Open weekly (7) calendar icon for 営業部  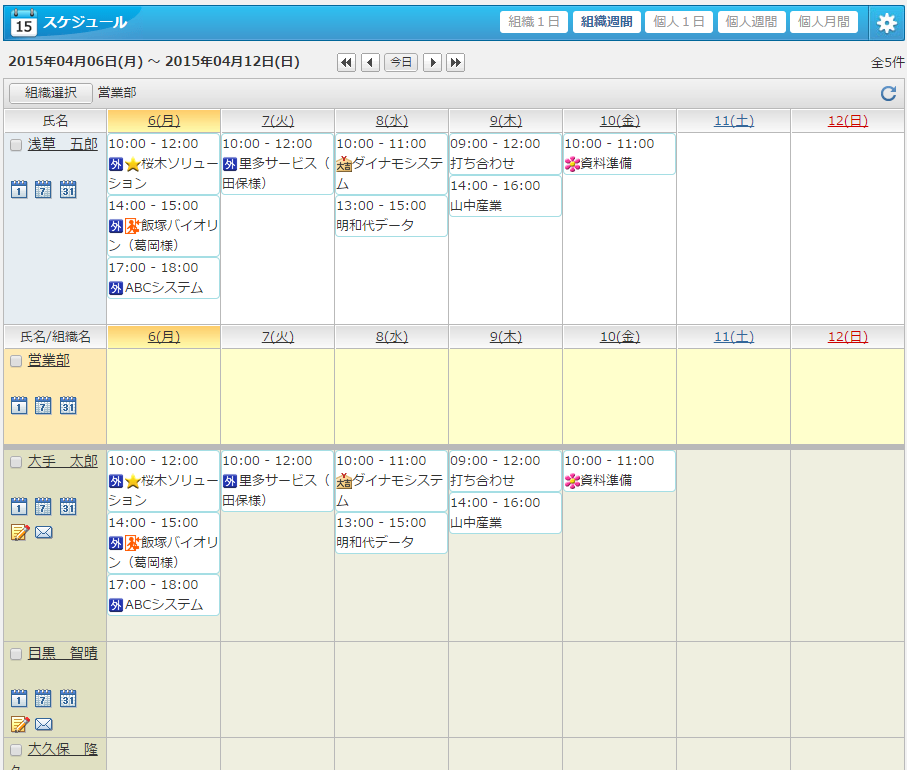43,405
